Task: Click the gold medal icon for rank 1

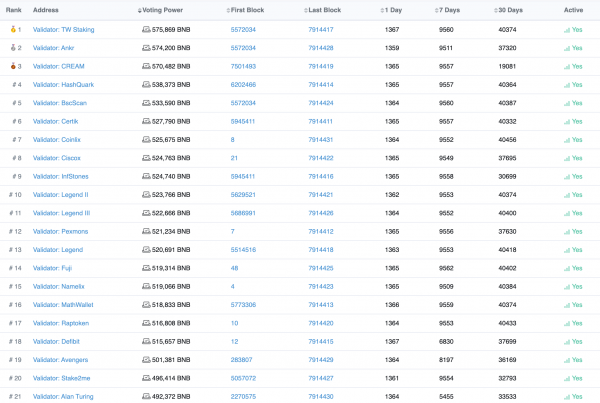Action: tap(13, 29)
